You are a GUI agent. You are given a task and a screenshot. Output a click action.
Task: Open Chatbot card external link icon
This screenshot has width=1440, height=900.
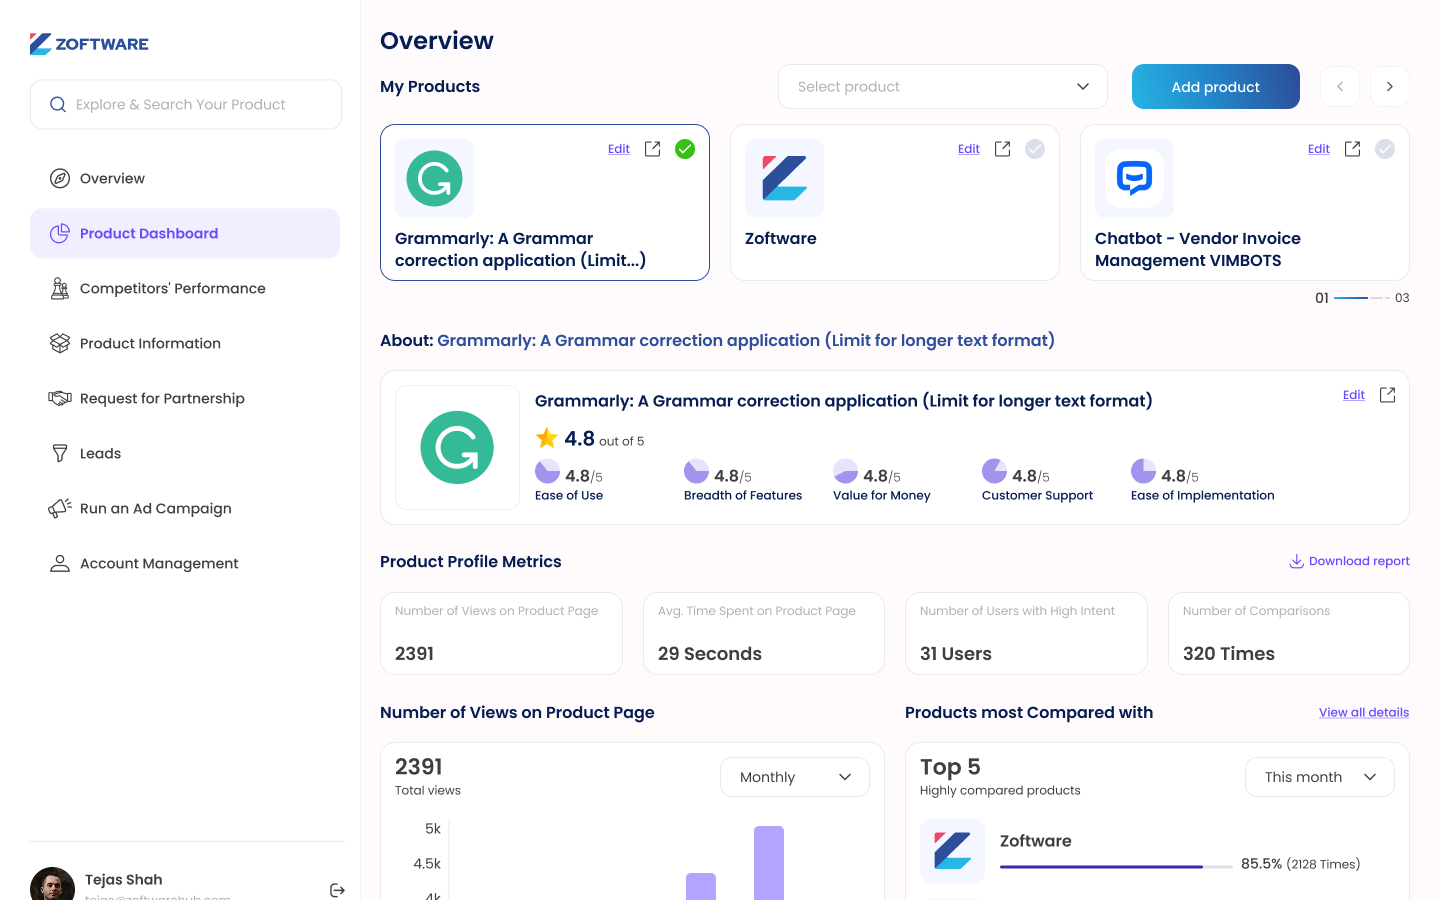[1352, 149]
